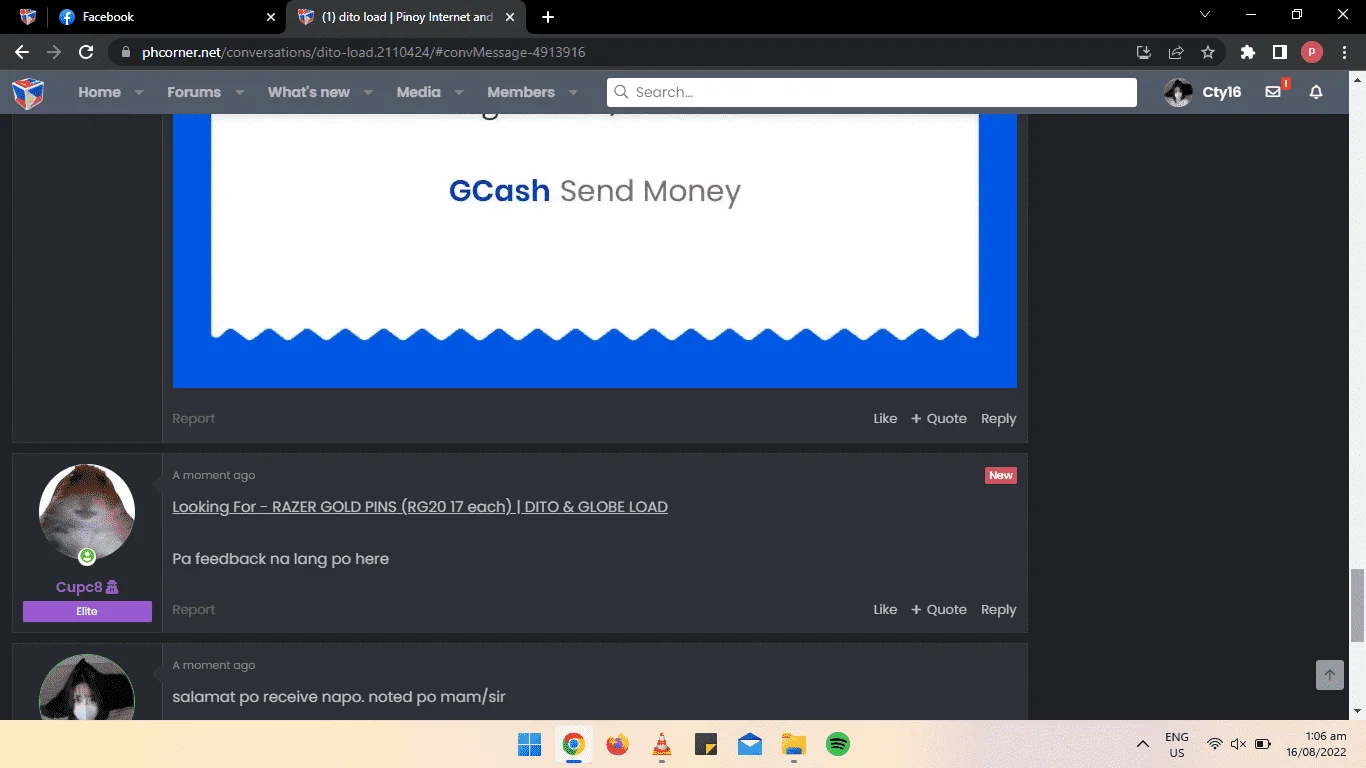Open the conversations envelope icon
Viewport: 1366px width, 768px height.
point(1273,92)
